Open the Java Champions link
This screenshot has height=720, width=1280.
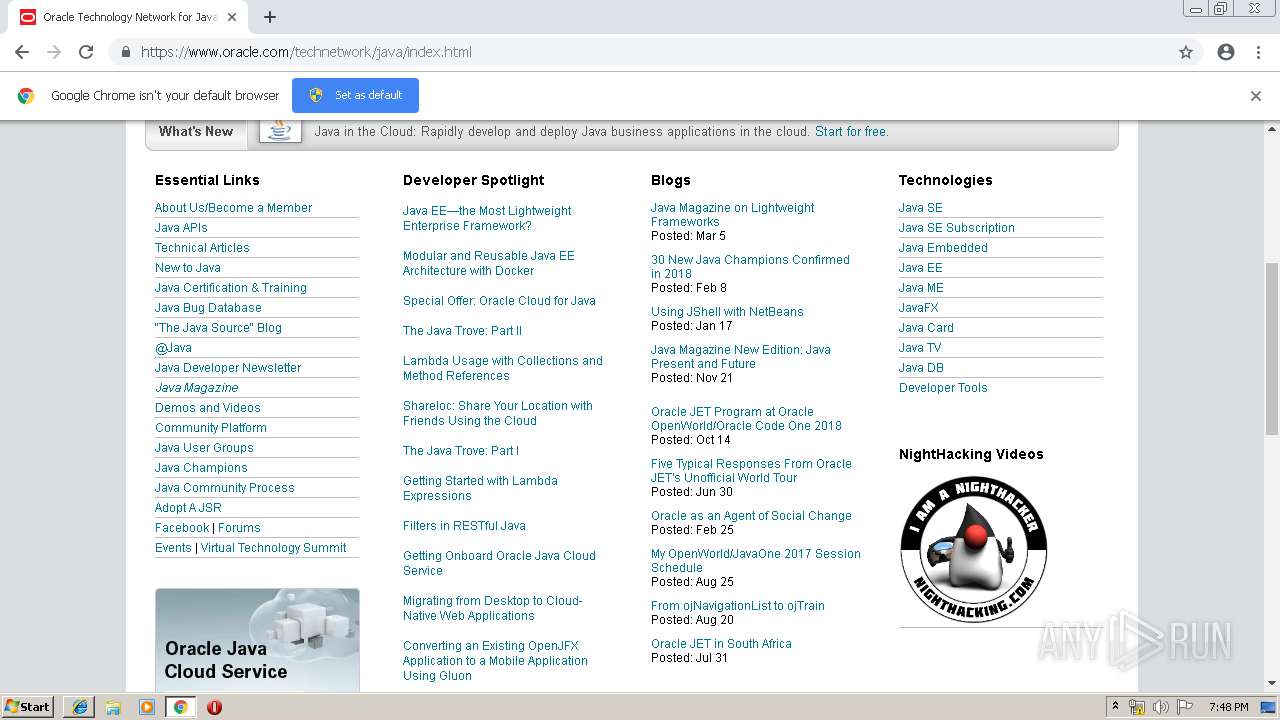(201, 468)
